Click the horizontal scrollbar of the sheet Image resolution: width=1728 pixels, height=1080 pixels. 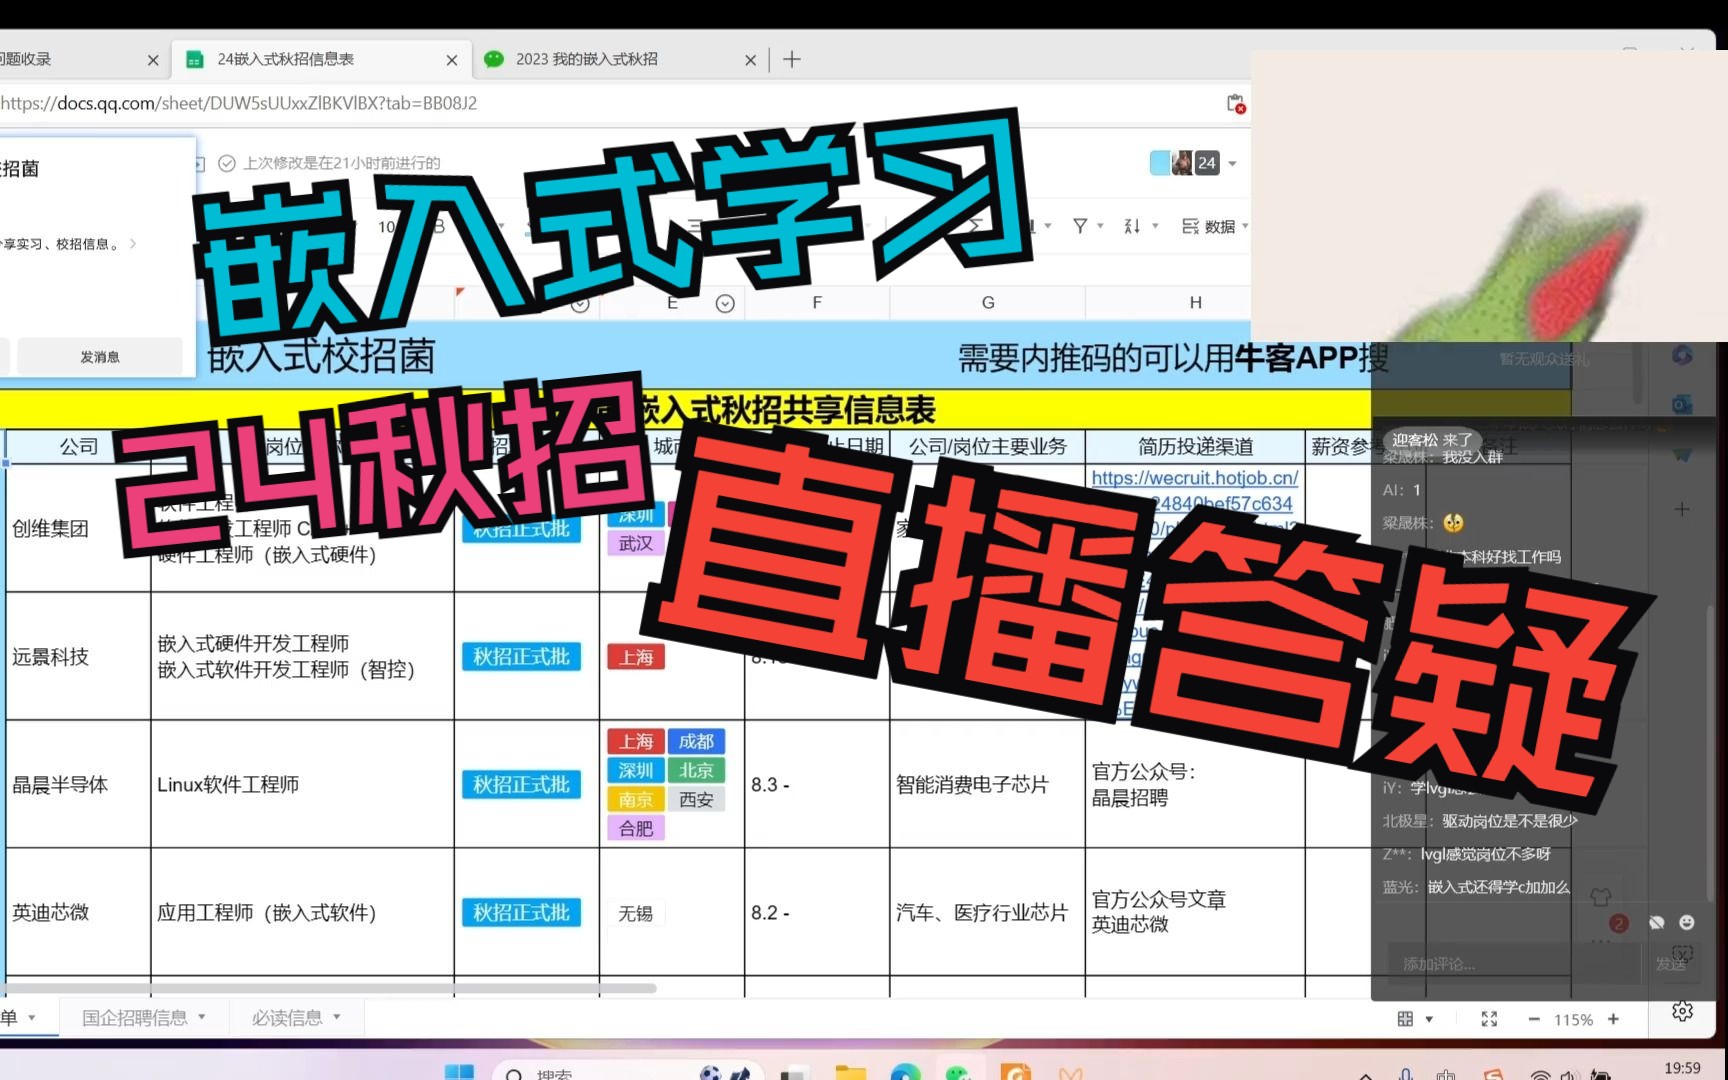pyautogui.click(x=328, y=988)
